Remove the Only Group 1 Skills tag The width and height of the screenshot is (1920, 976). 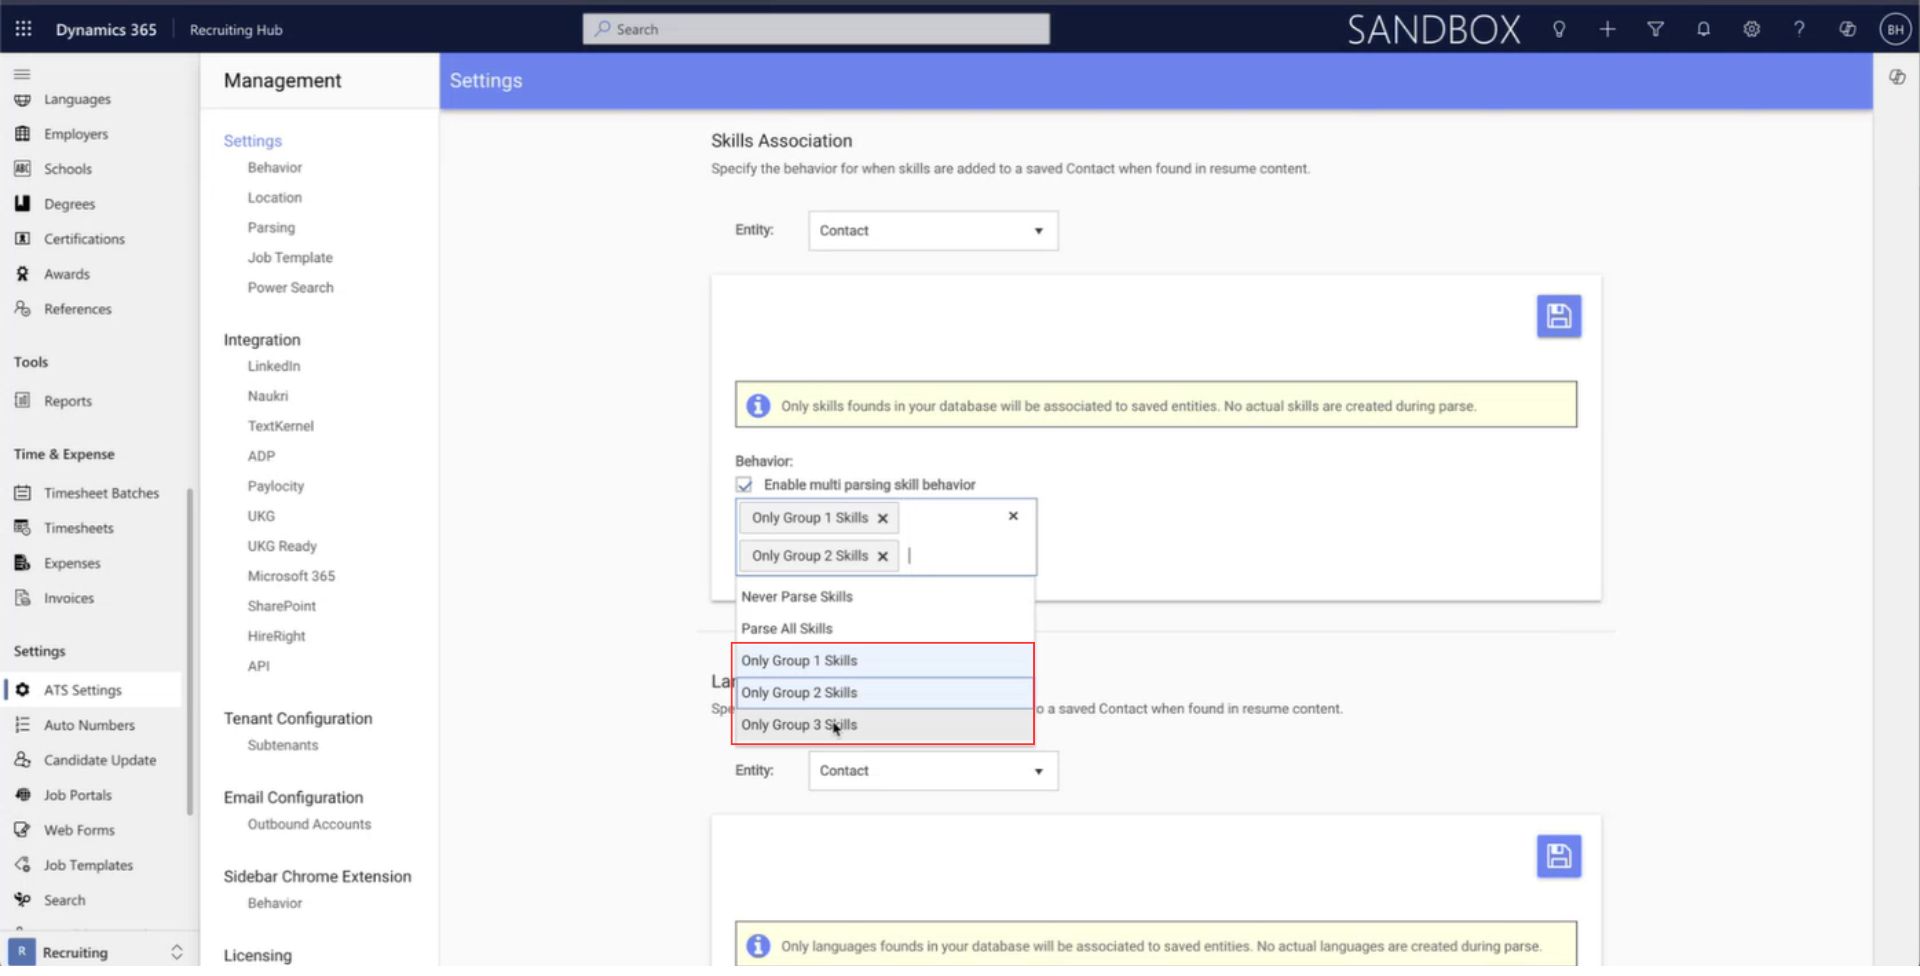click(x=882, y=518)
